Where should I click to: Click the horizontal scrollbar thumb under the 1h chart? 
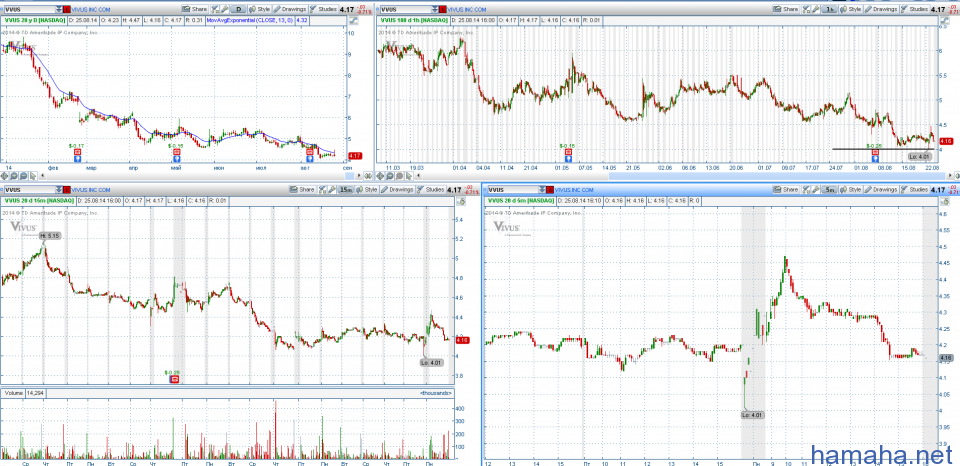point(777,176)
